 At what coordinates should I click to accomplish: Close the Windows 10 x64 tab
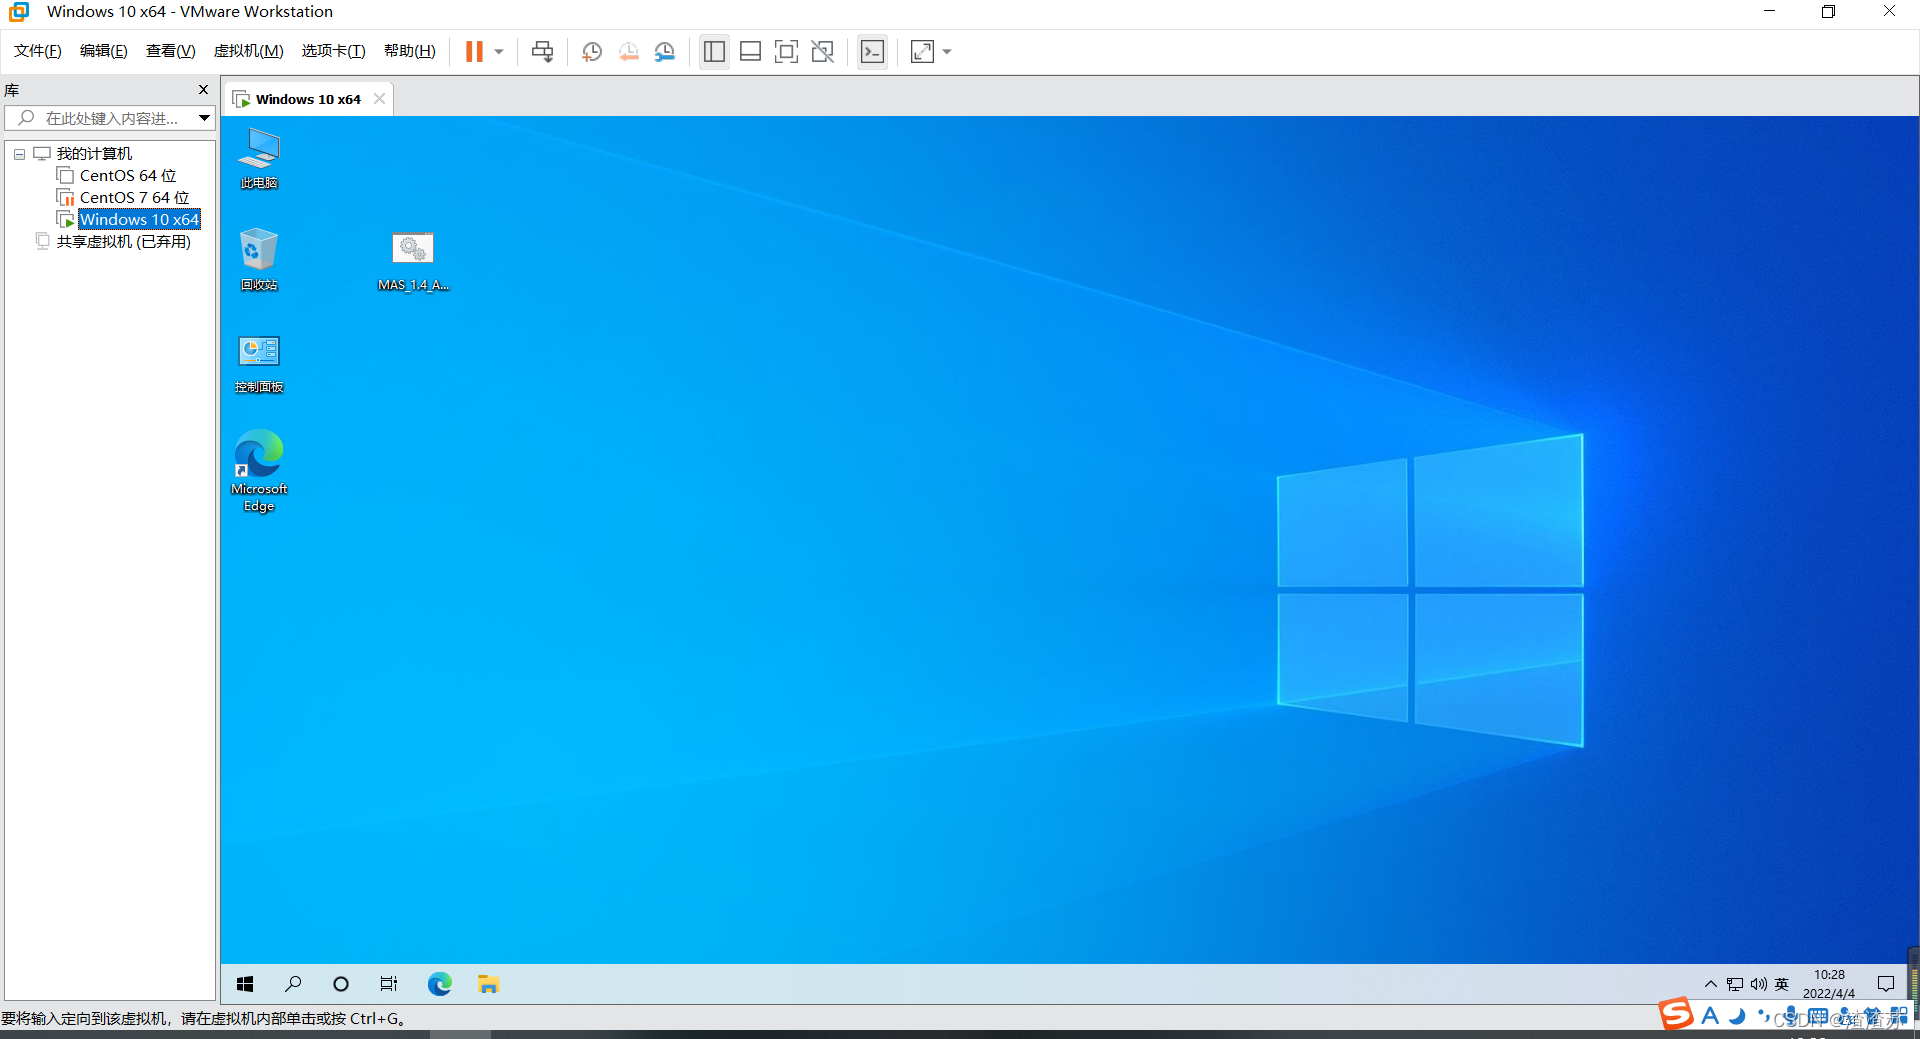pos(380,99)
